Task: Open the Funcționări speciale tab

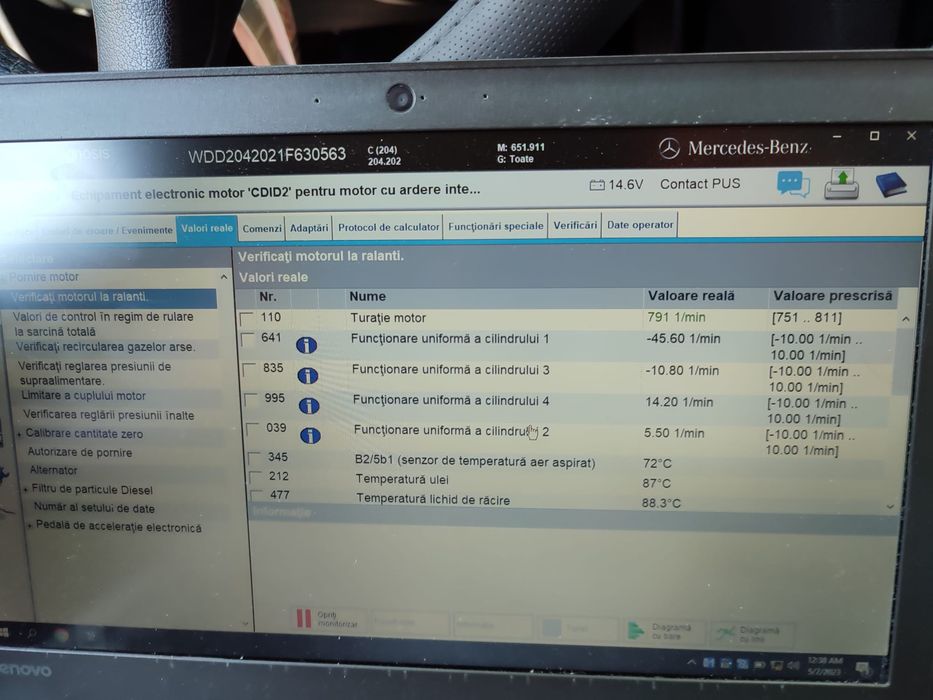Action: pyautogui.click(x=496, y=226)
